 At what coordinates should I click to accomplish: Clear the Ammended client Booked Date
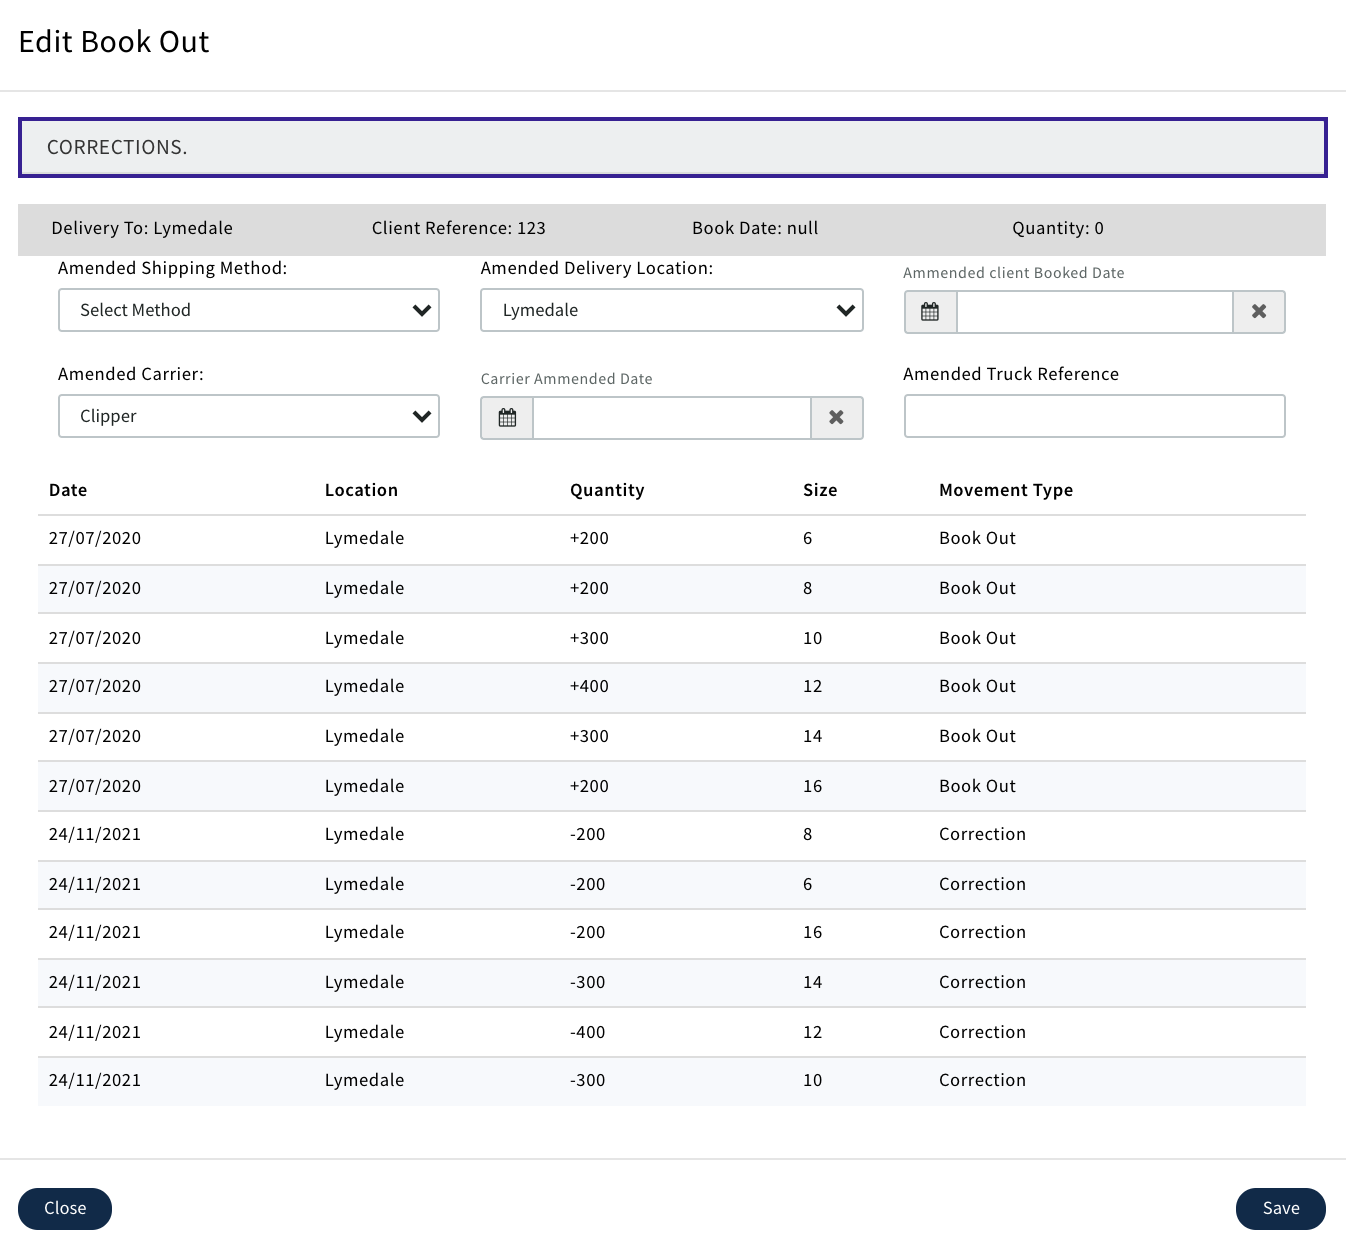(x=1259, y=312)
